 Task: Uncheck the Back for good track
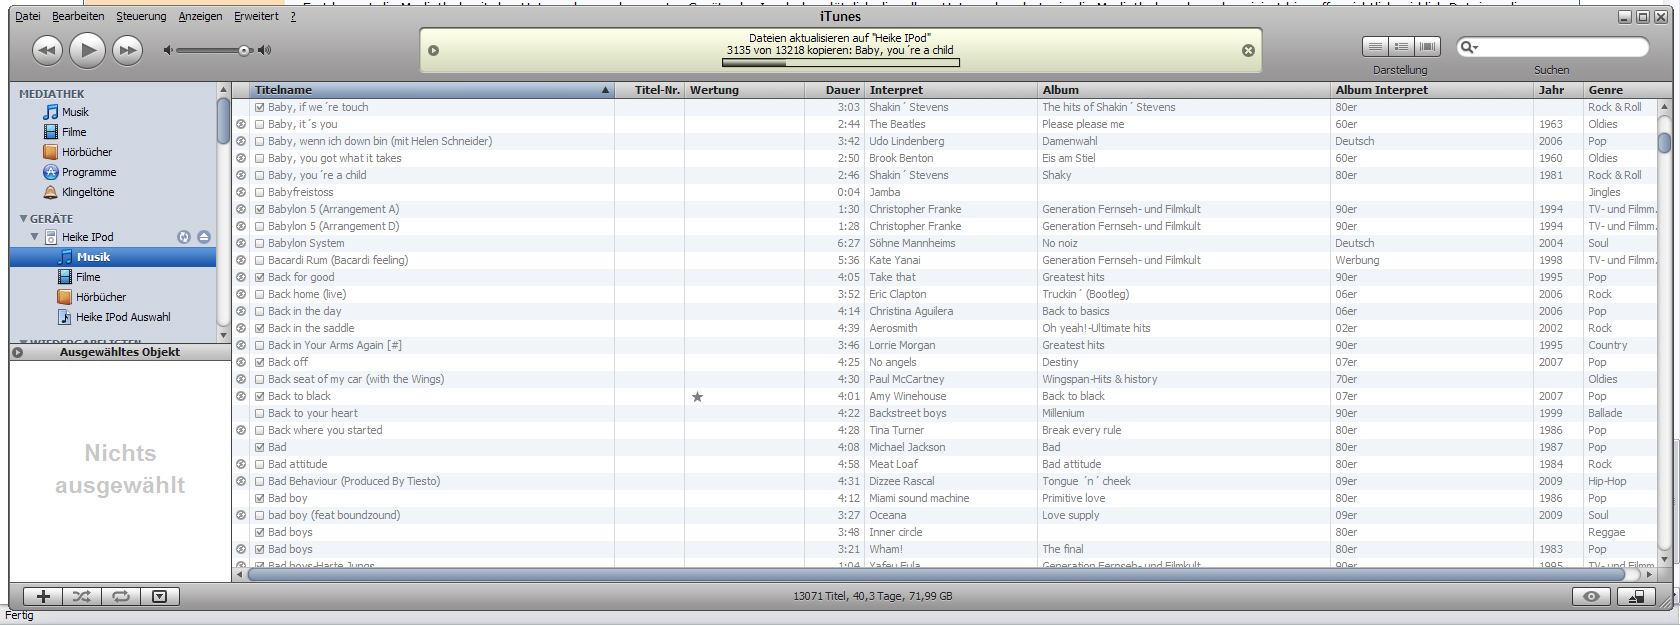pyautogui.click(x=260, y=277)
